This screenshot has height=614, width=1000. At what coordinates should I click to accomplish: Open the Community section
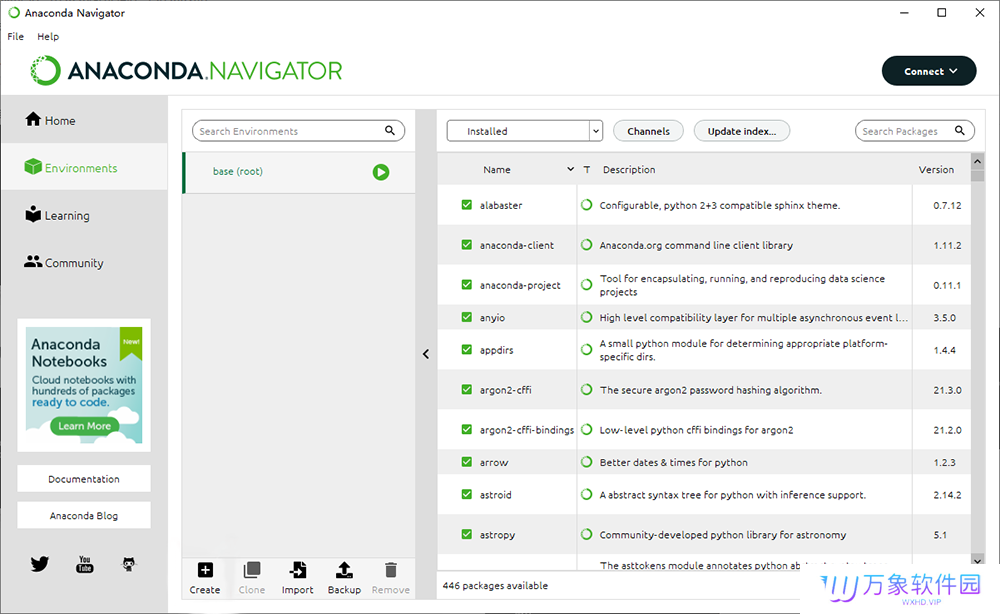[x=84, y=262]
